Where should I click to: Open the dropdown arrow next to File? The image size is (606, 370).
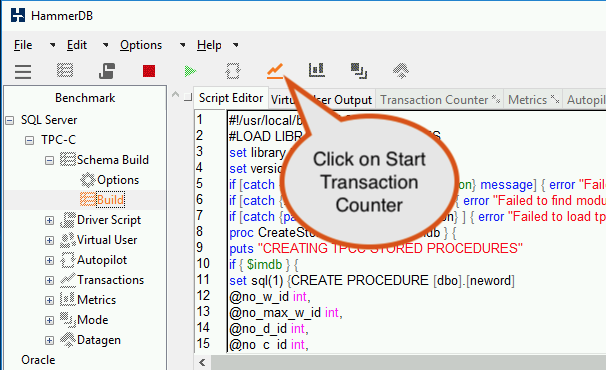point(53,45)
